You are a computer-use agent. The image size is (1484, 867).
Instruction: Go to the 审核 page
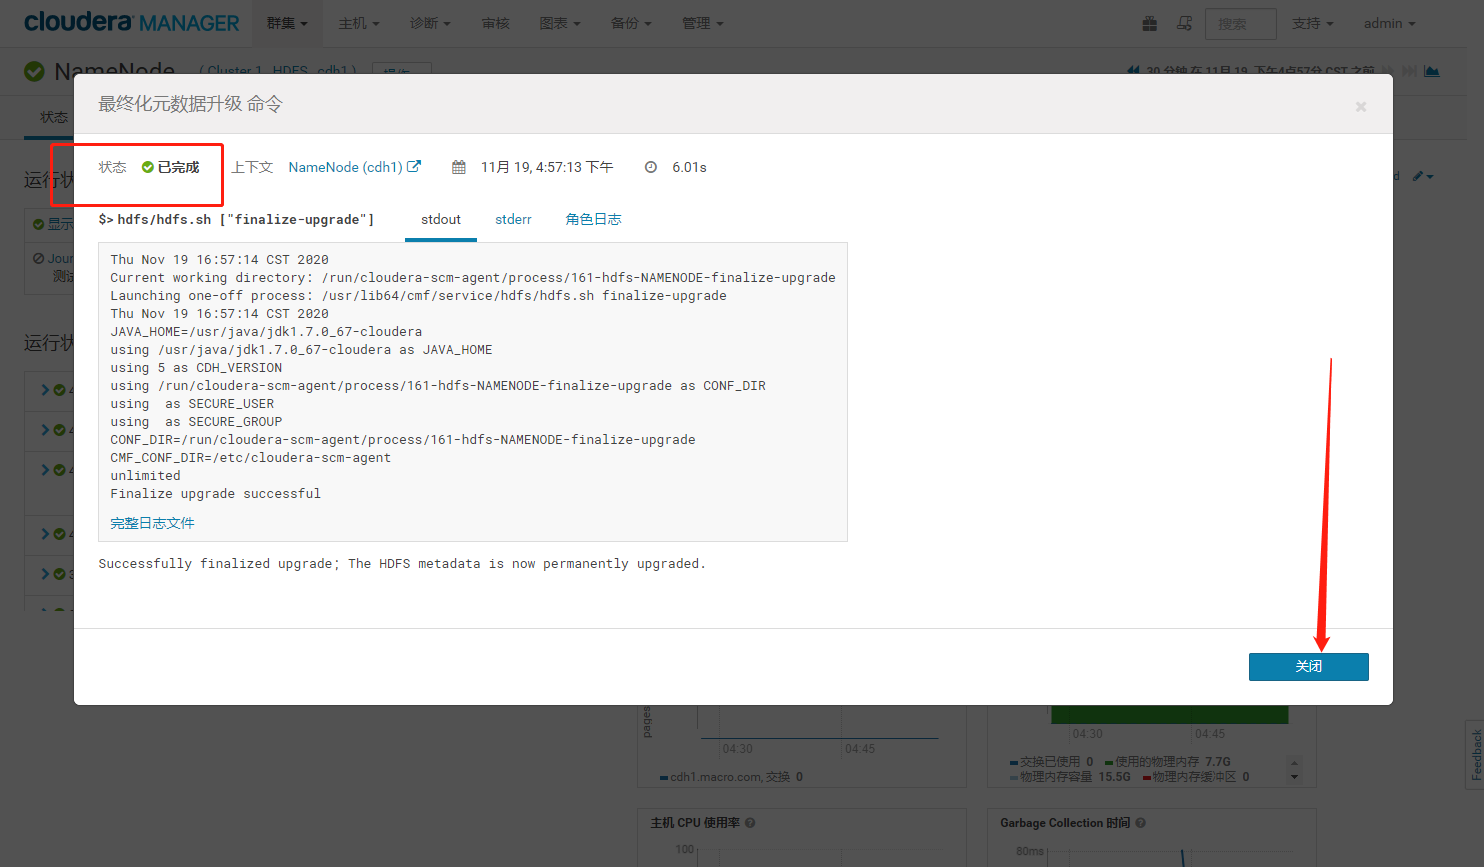495,23
